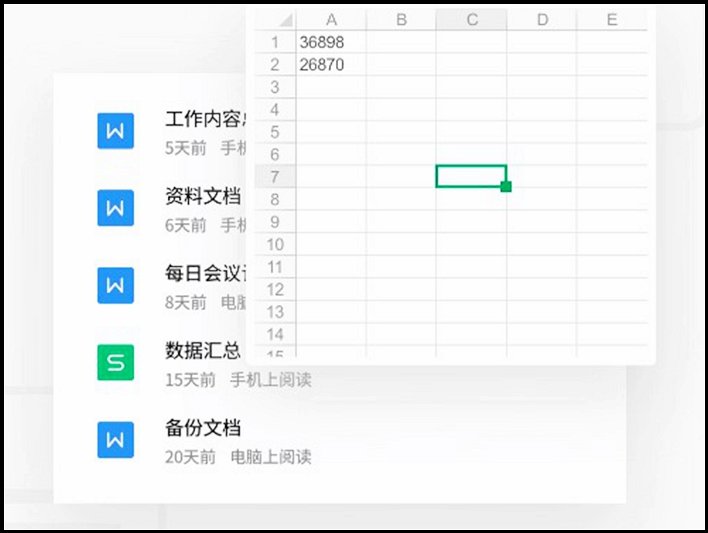Image resolution: width=708 pixels, height=533 pixels.
Task: Open the 资料文档 document title
Action: pos(203,197)
